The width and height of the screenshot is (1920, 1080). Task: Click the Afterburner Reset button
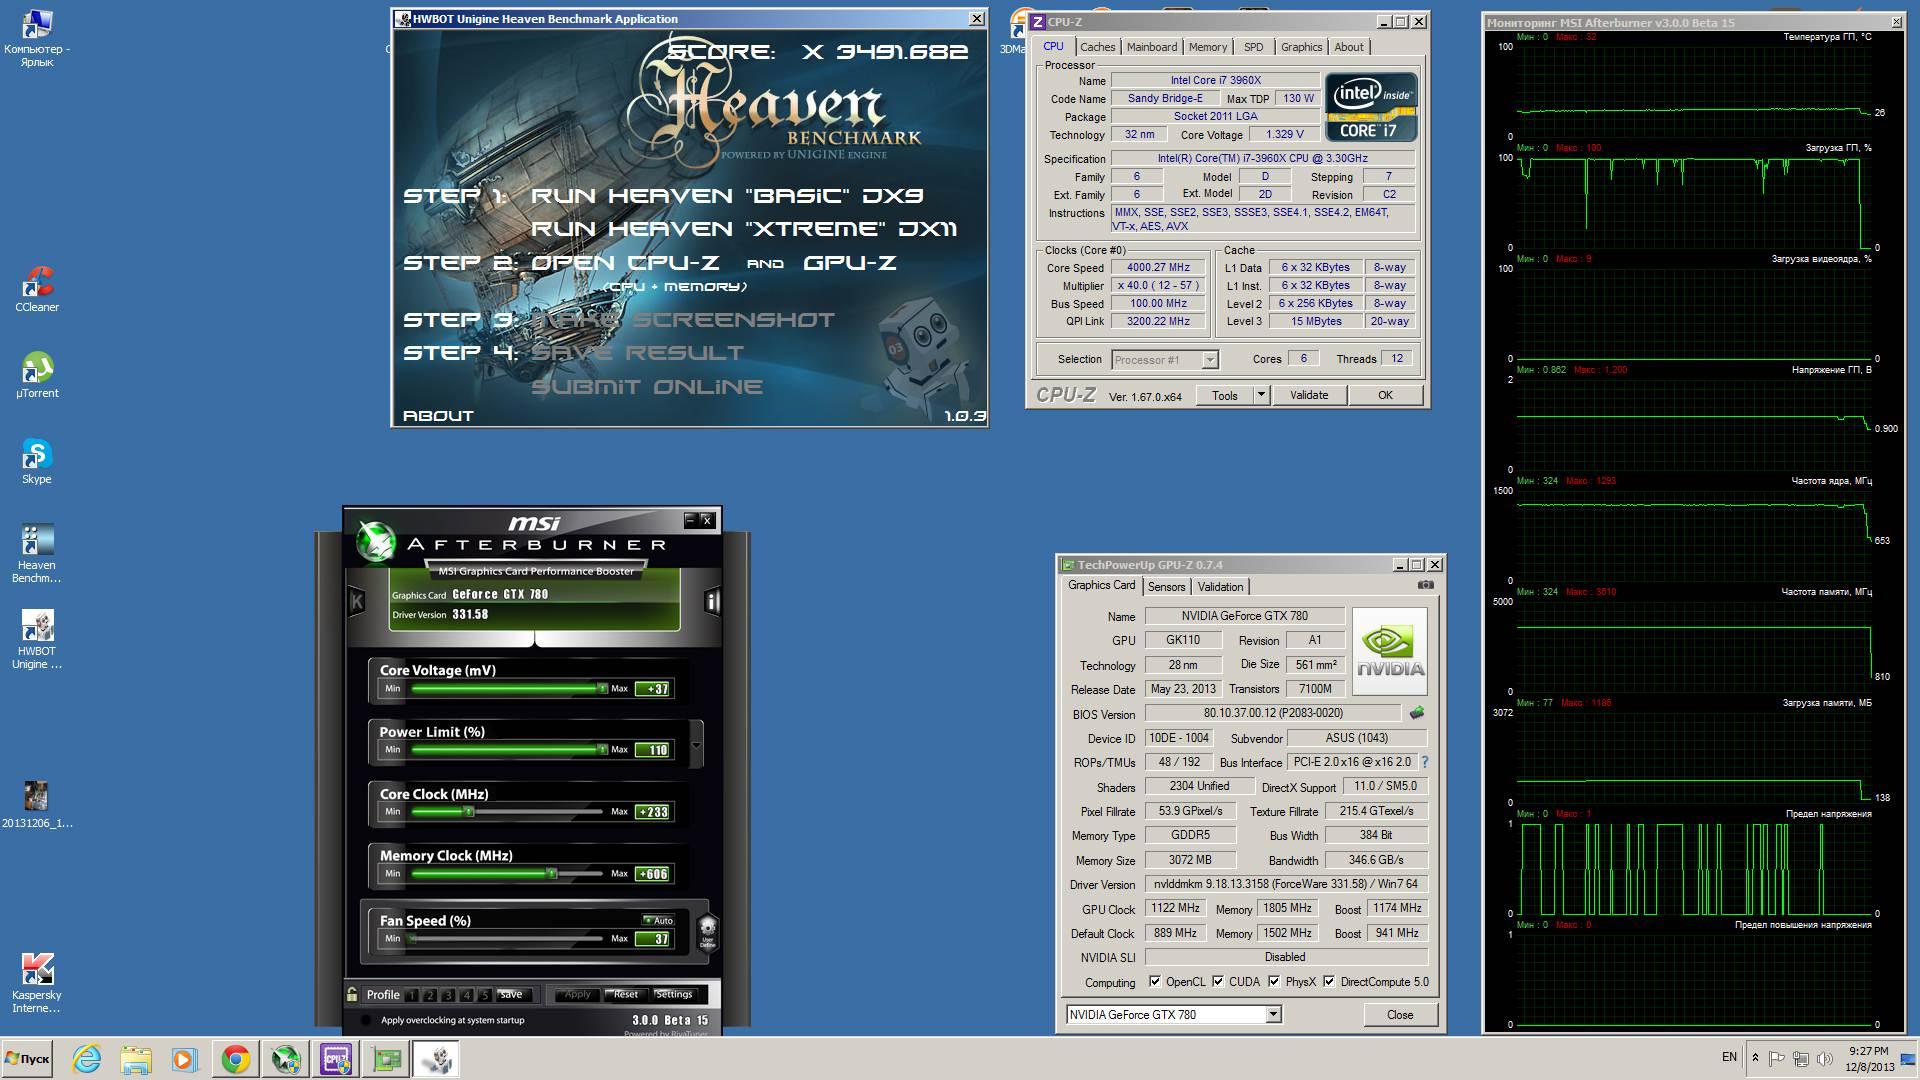(x=626, y=995)
